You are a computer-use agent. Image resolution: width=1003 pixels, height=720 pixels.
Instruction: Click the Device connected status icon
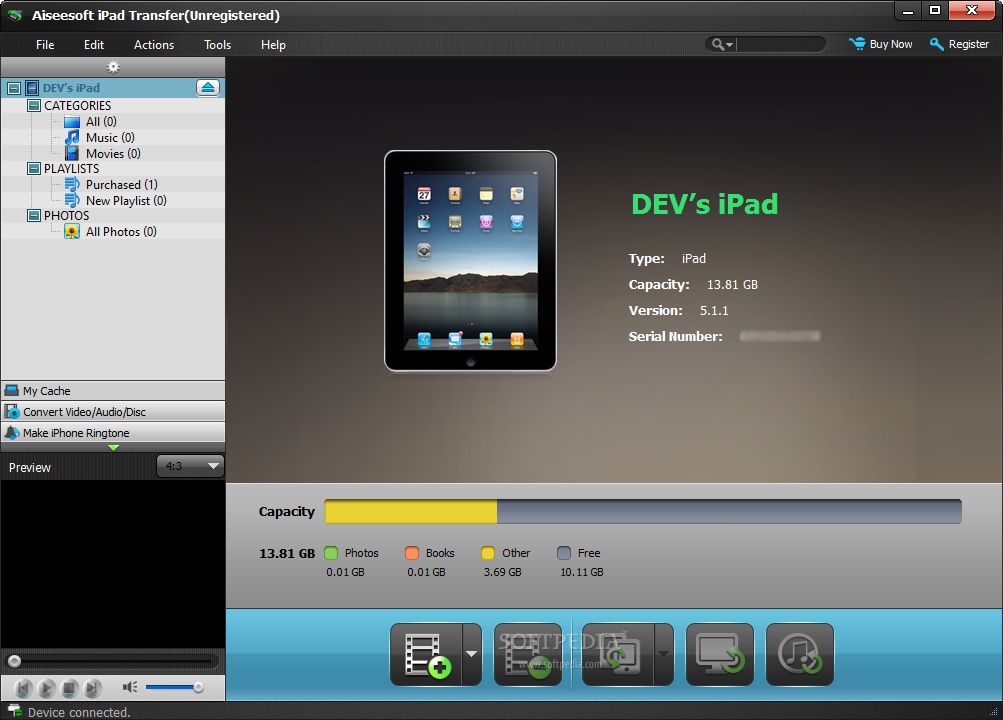click(14, 710)
